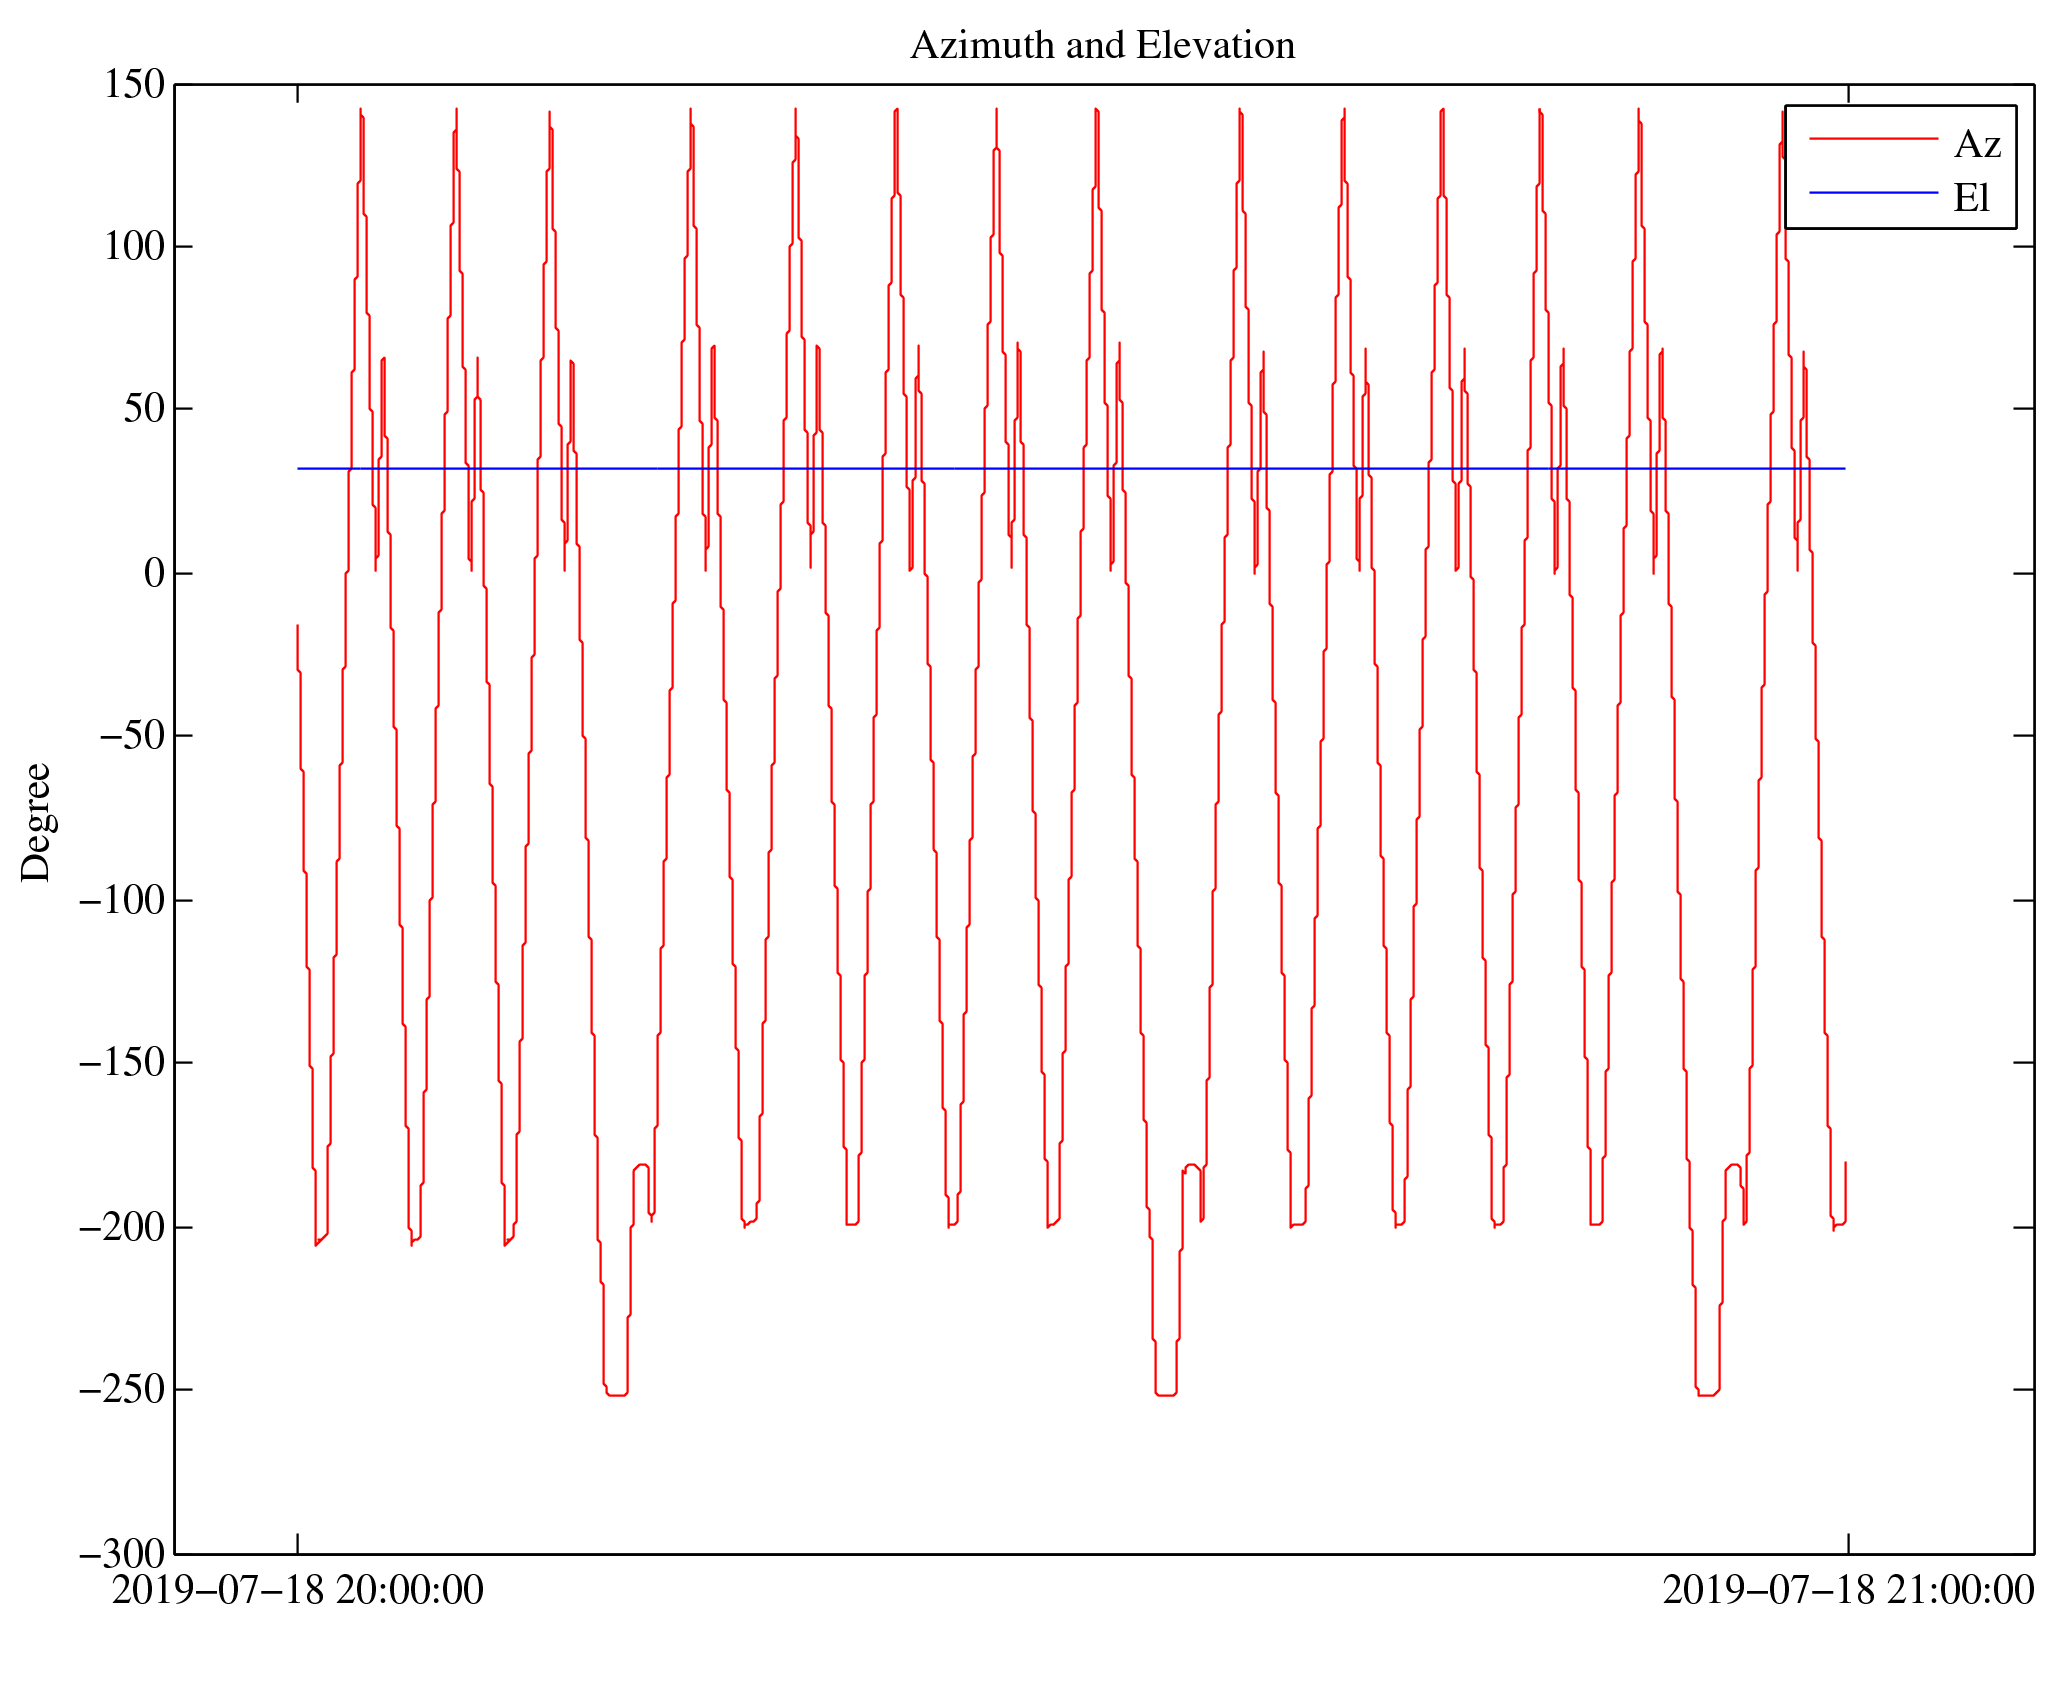
Task: Click the chart title Azimuth and Elevation
Action: (1102, 46)
